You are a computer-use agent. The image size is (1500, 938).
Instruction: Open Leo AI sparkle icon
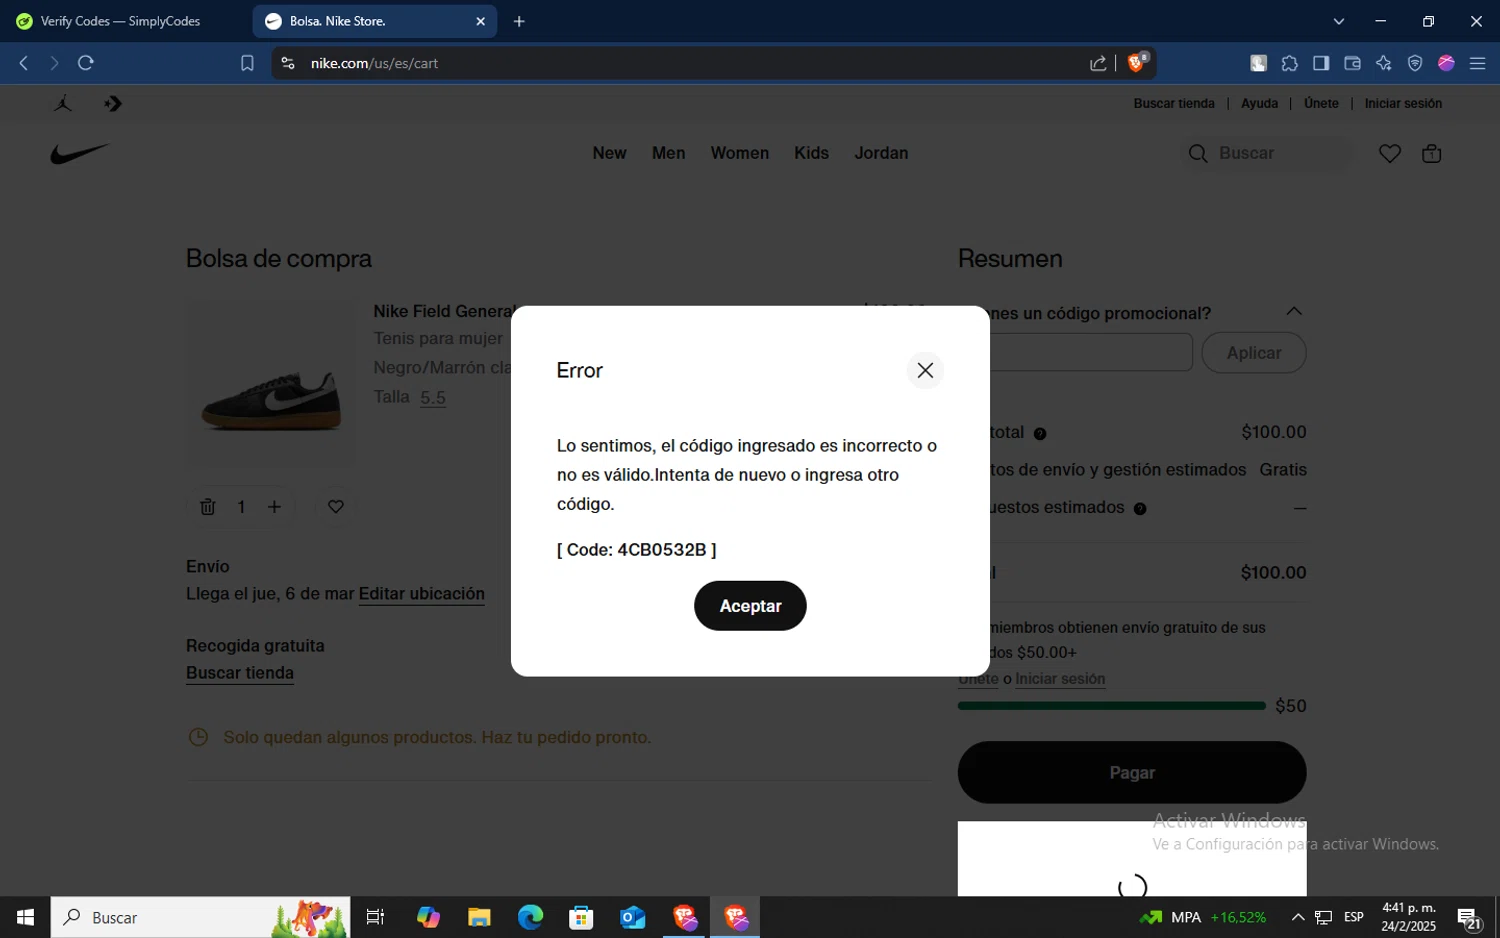[x=1384, y=63]
